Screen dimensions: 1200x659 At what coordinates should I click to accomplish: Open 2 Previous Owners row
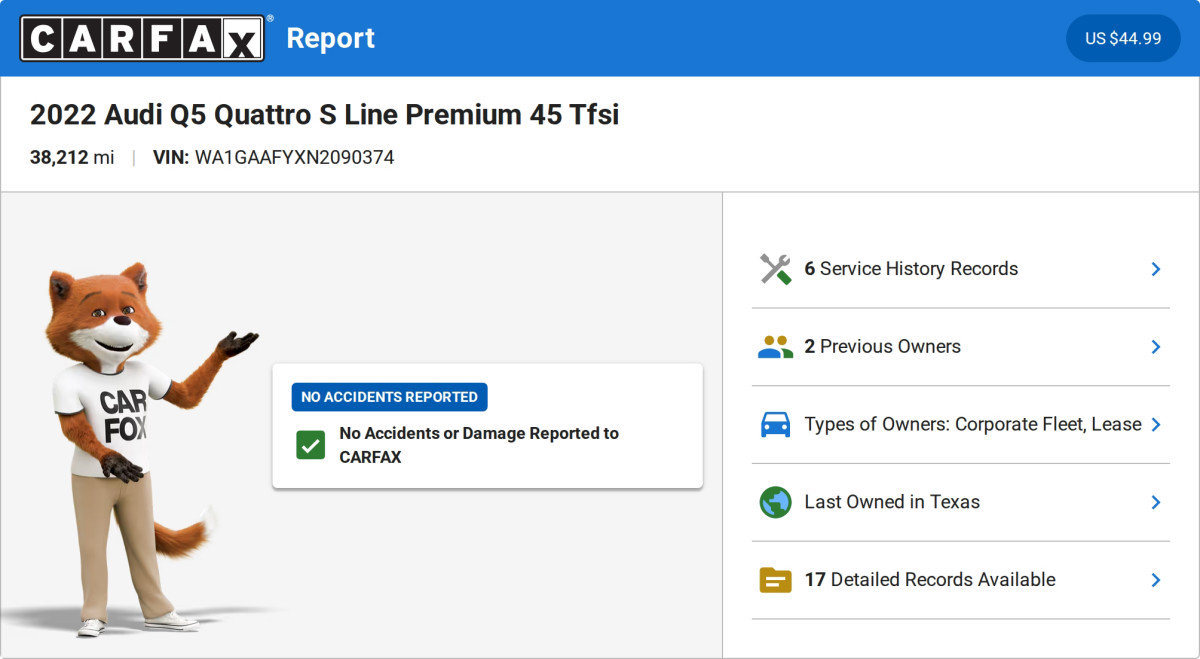tap(960, 347)
